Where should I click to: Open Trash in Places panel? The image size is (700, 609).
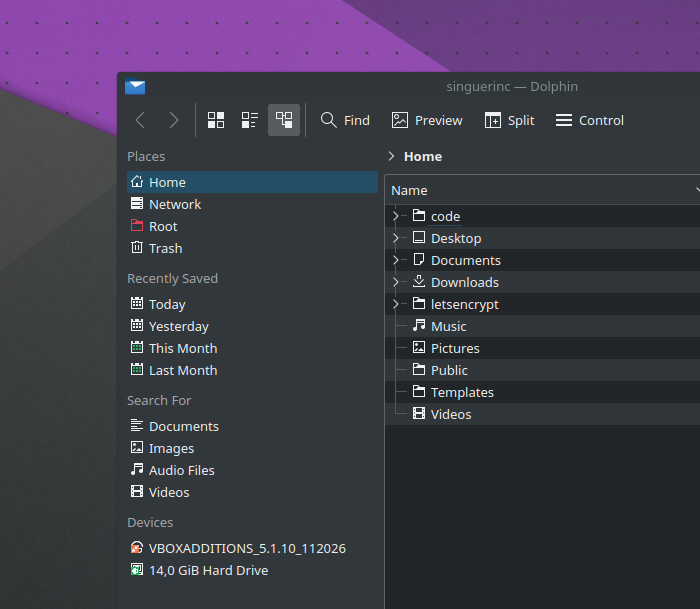click(x=252, y=248)
